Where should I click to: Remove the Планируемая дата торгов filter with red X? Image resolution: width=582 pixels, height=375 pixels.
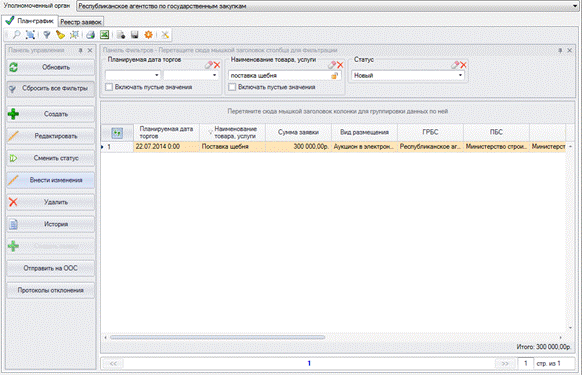click(217, 65)
